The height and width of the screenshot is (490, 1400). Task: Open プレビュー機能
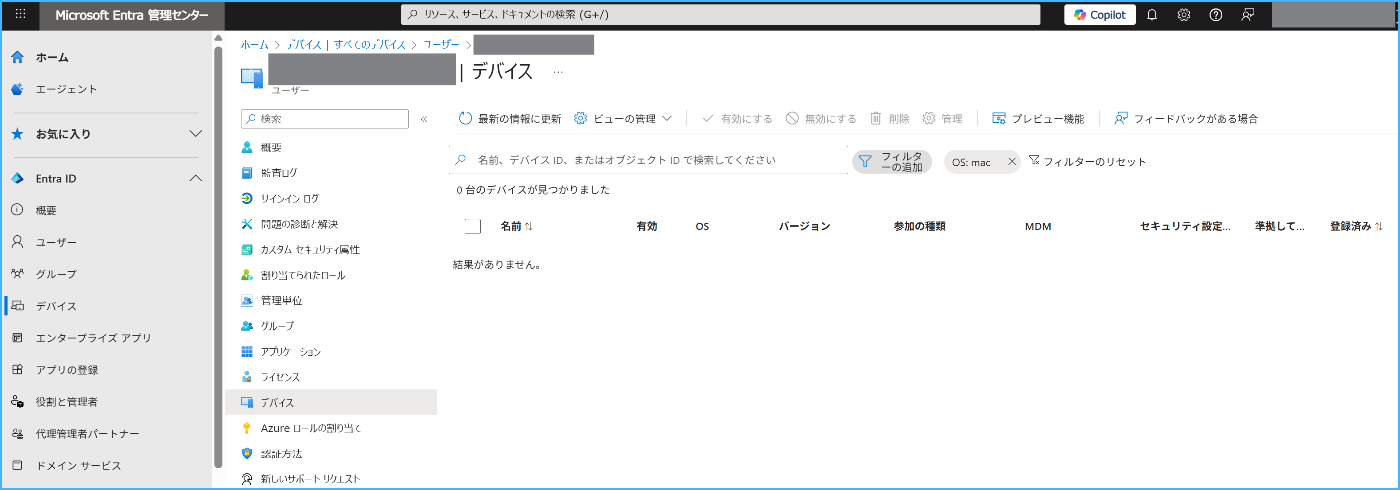click(1038, 118)
